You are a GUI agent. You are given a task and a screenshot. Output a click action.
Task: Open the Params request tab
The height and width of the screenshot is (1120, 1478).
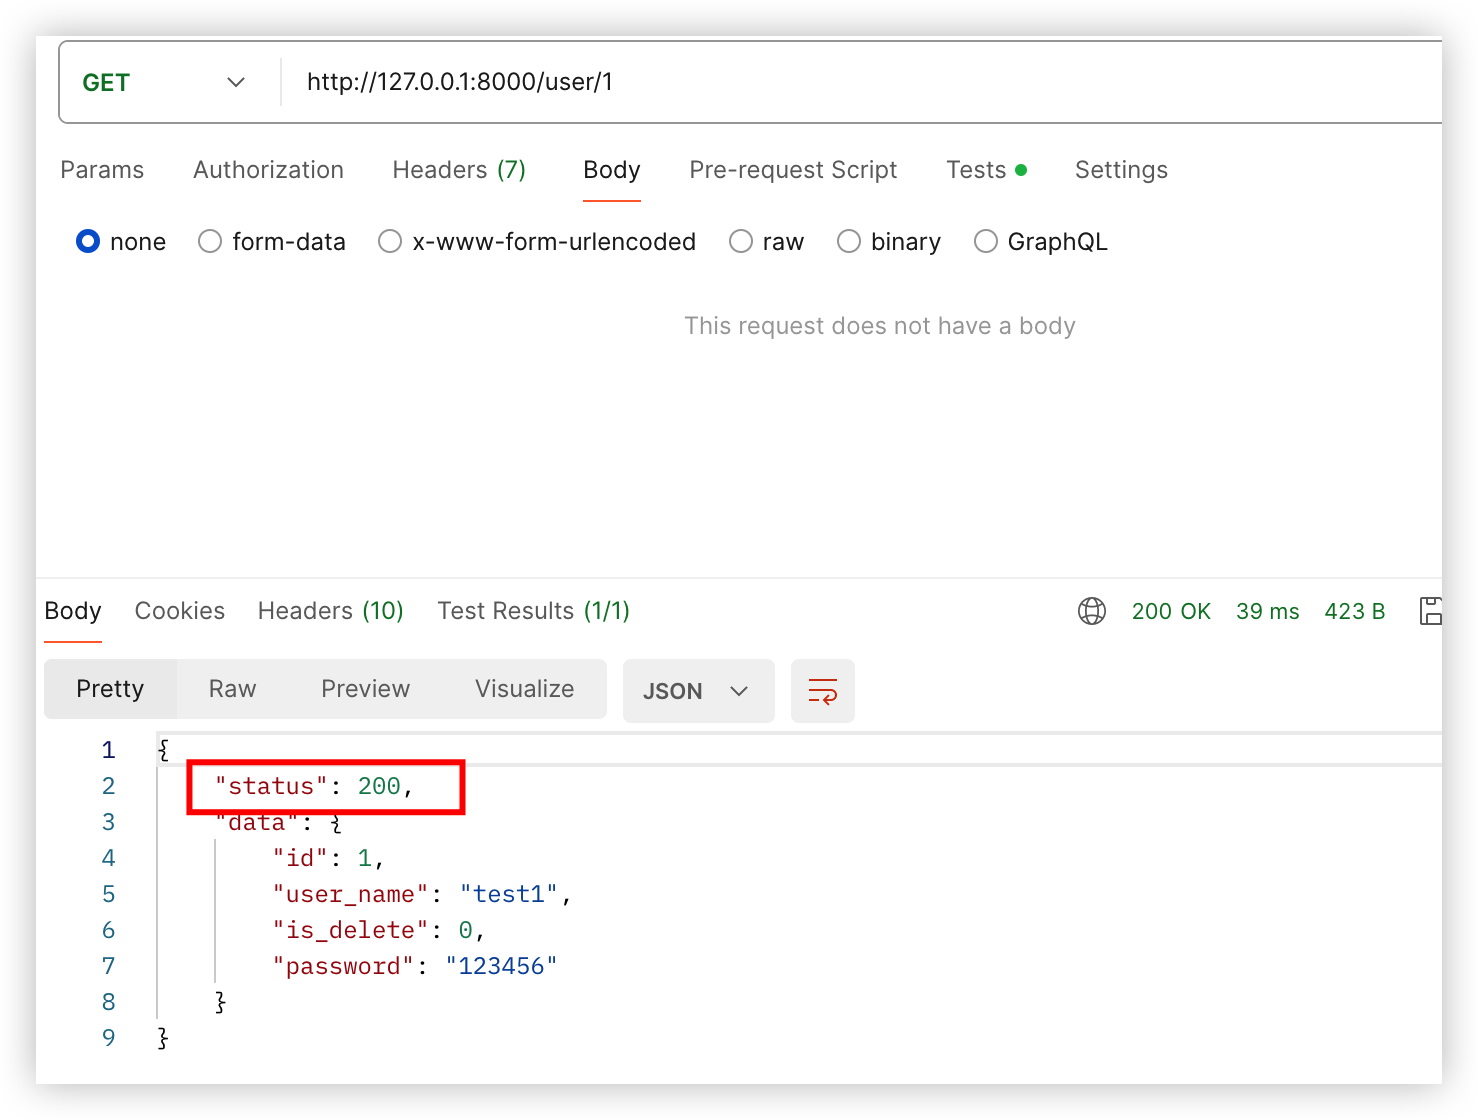102,170
